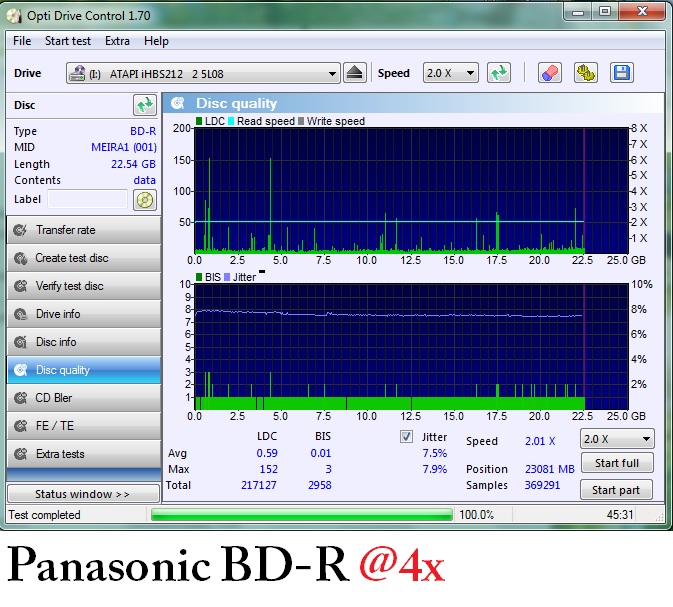Open the Drive selection dropdown
Image resolution: width=673 pixels, height=607 pixels.
tap(203, 73)
